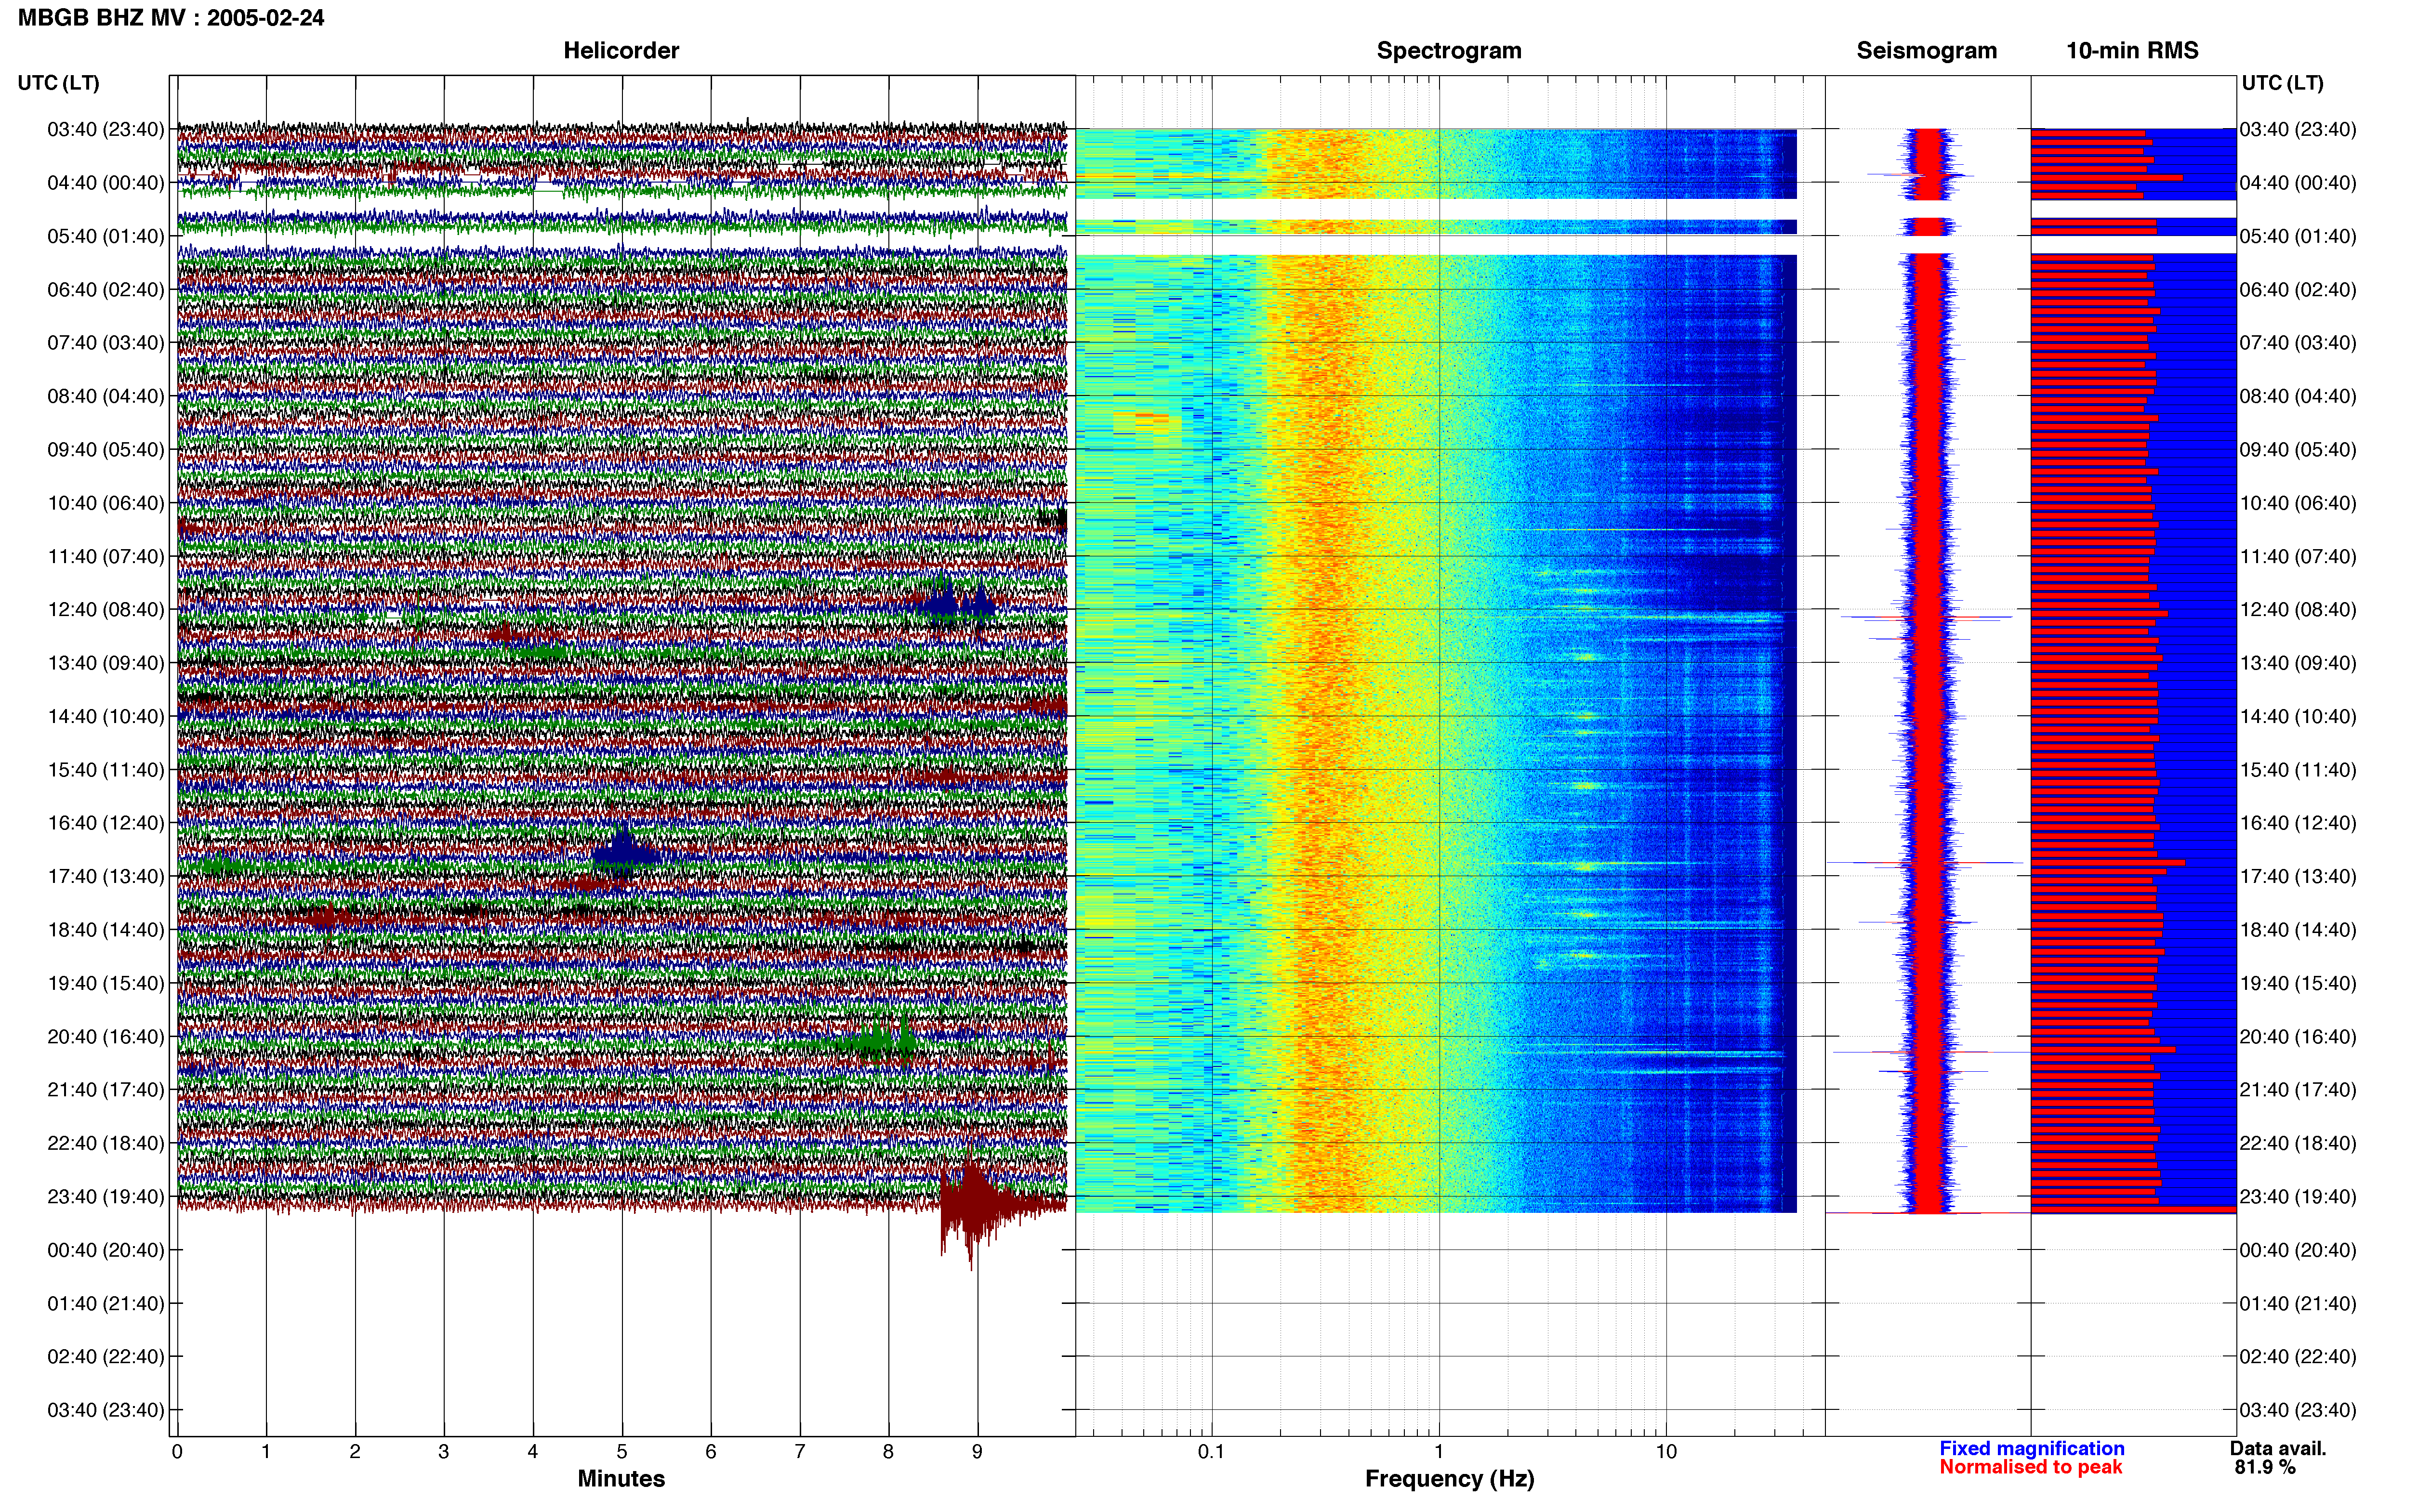The height and width of the screenshot is (1512, 2418).
Task: Click left time label "16:40 (12:40)"
Action: 106,823
